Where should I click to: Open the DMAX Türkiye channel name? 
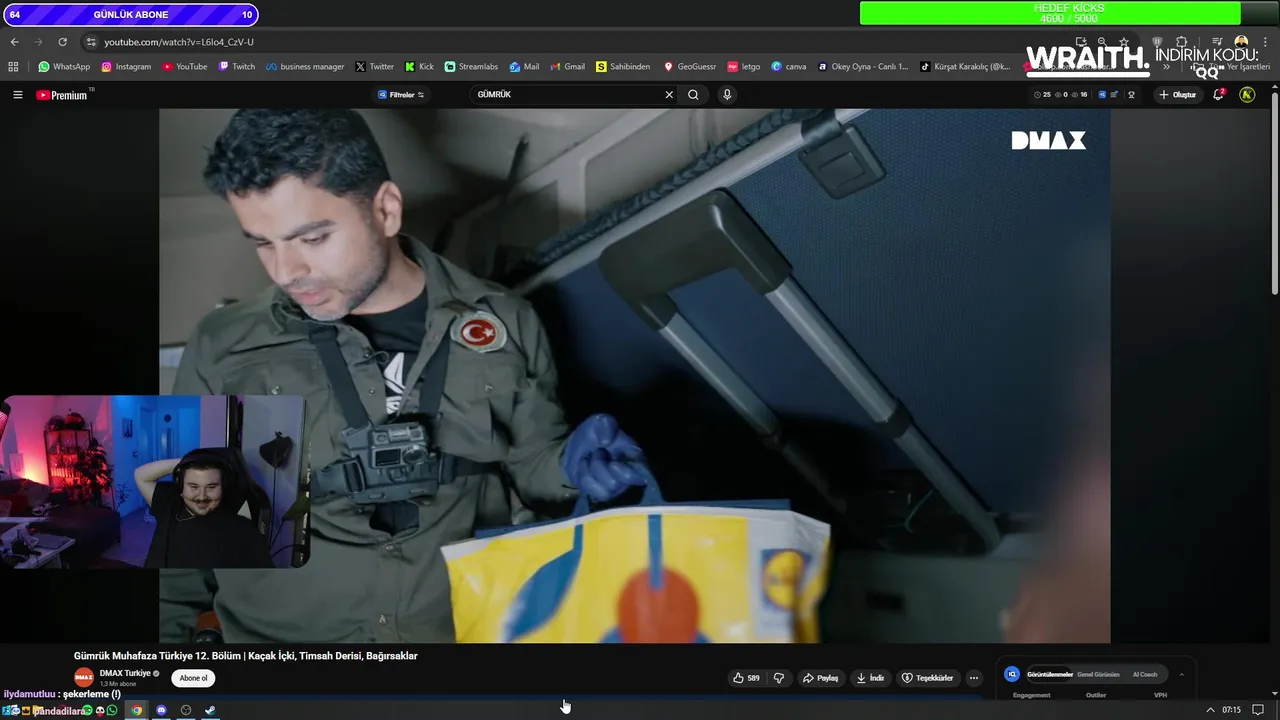pyautogui.click(x=125, y=673)
